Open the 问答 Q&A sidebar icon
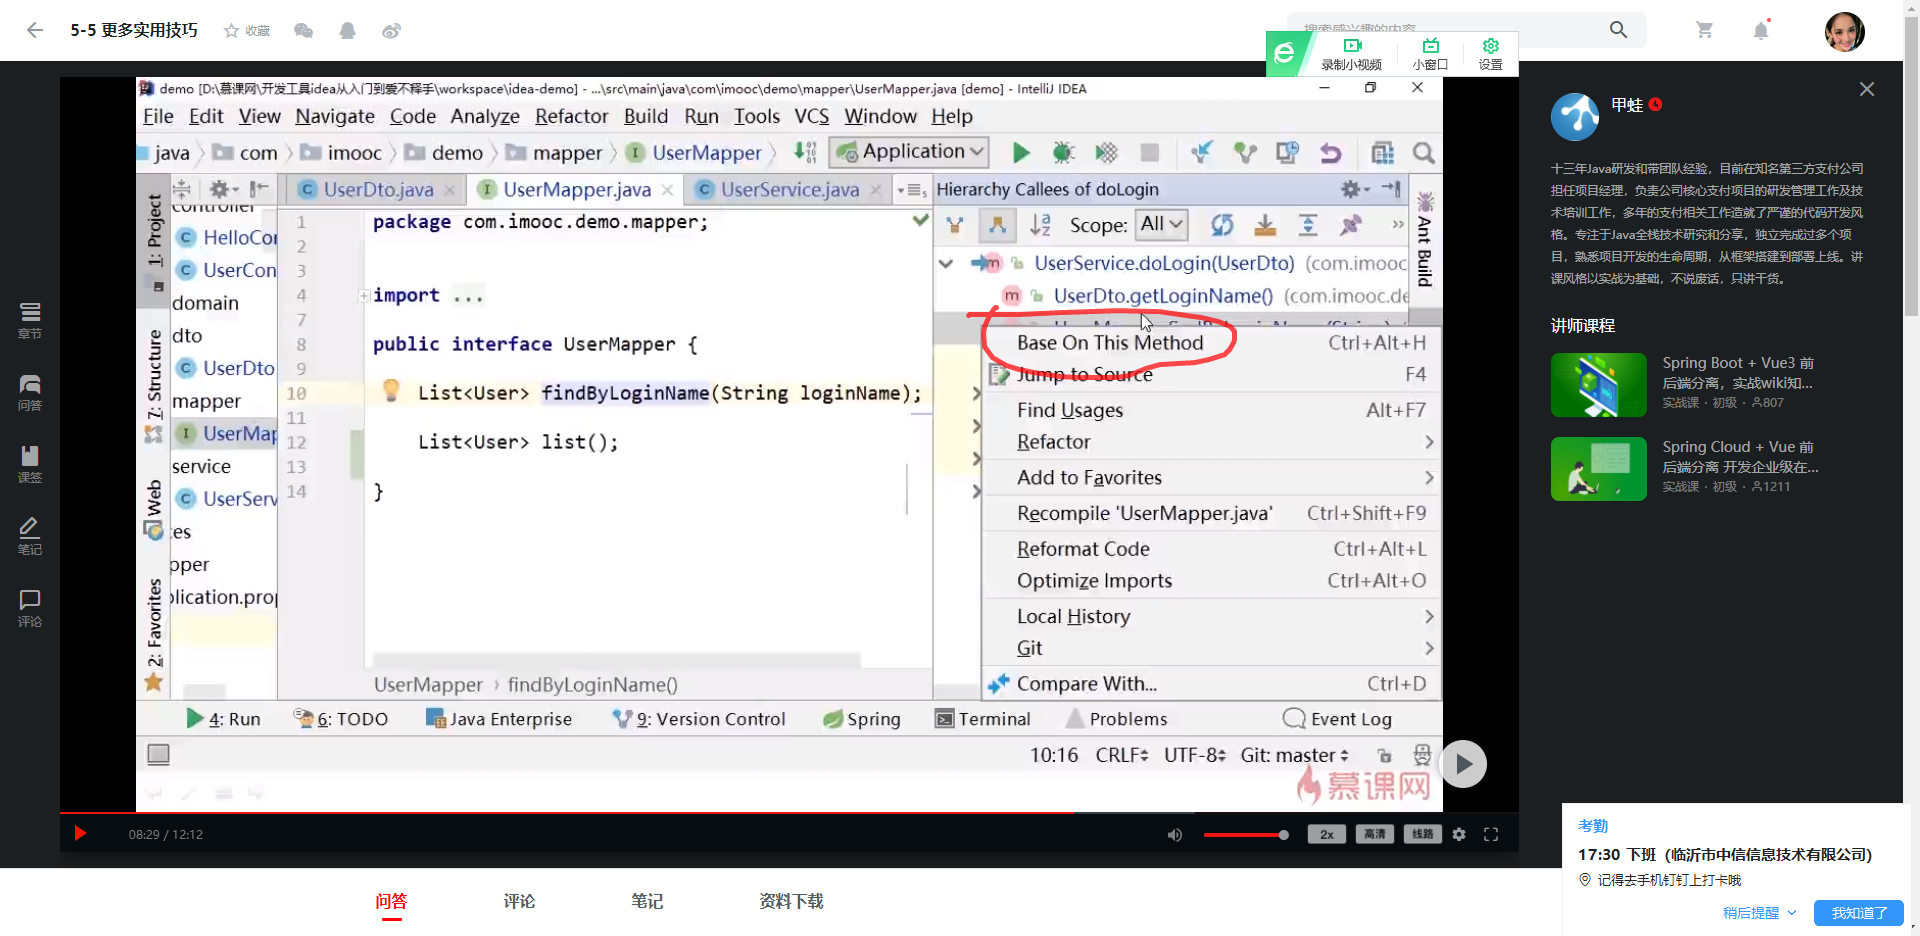This screenshot has height=936, width=1920. pyautogui.click(x=30, y=393)
